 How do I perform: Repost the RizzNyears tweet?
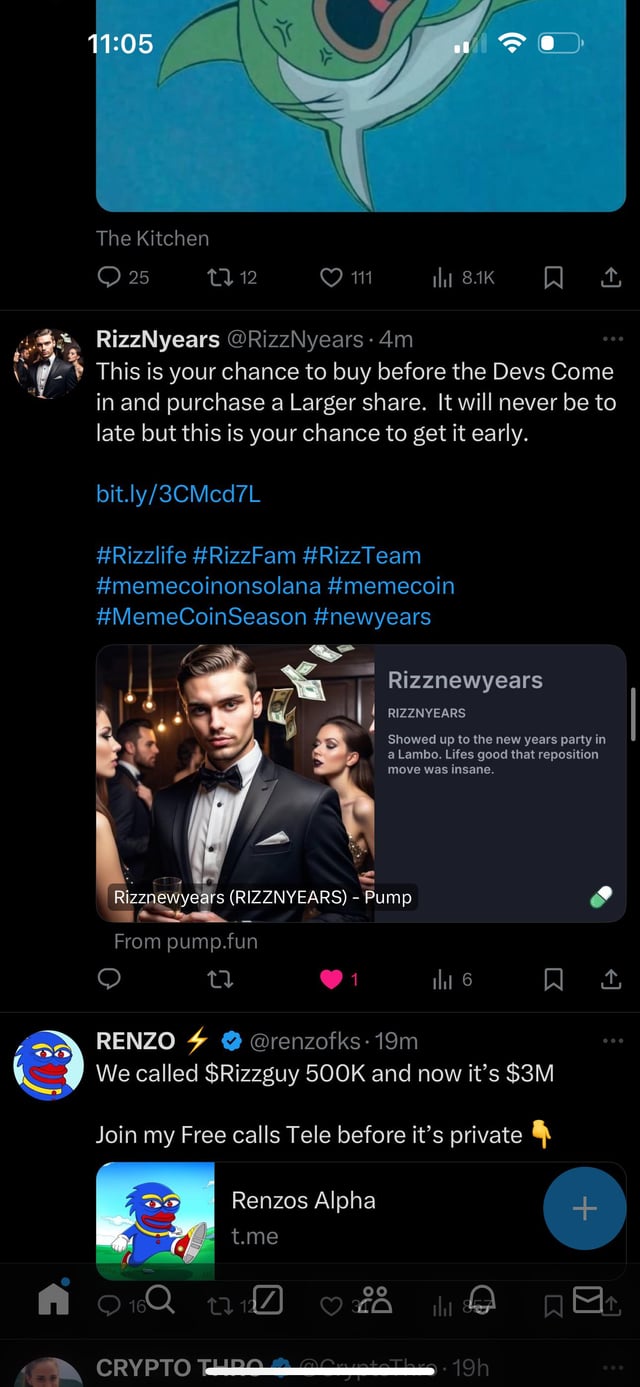220,979
